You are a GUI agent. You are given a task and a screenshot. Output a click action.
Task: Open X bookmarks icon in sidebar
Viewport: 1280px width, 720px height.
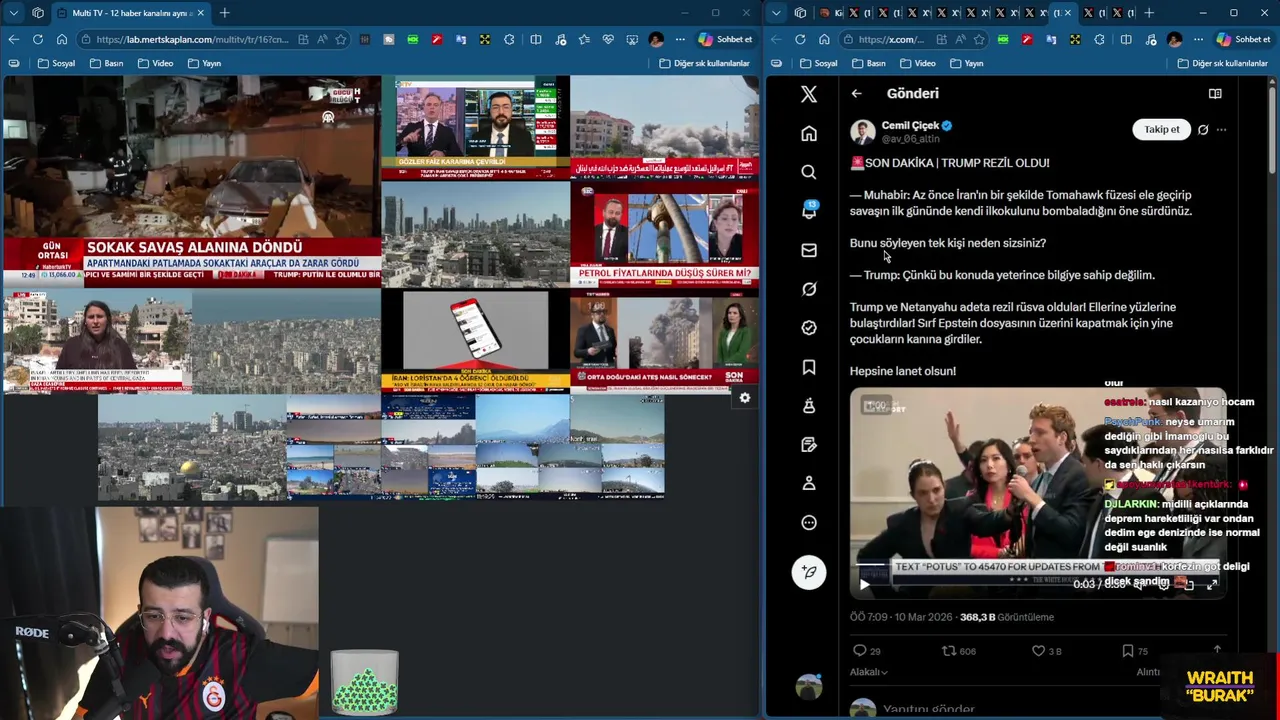pyautogui.click(x=809, y=367)
